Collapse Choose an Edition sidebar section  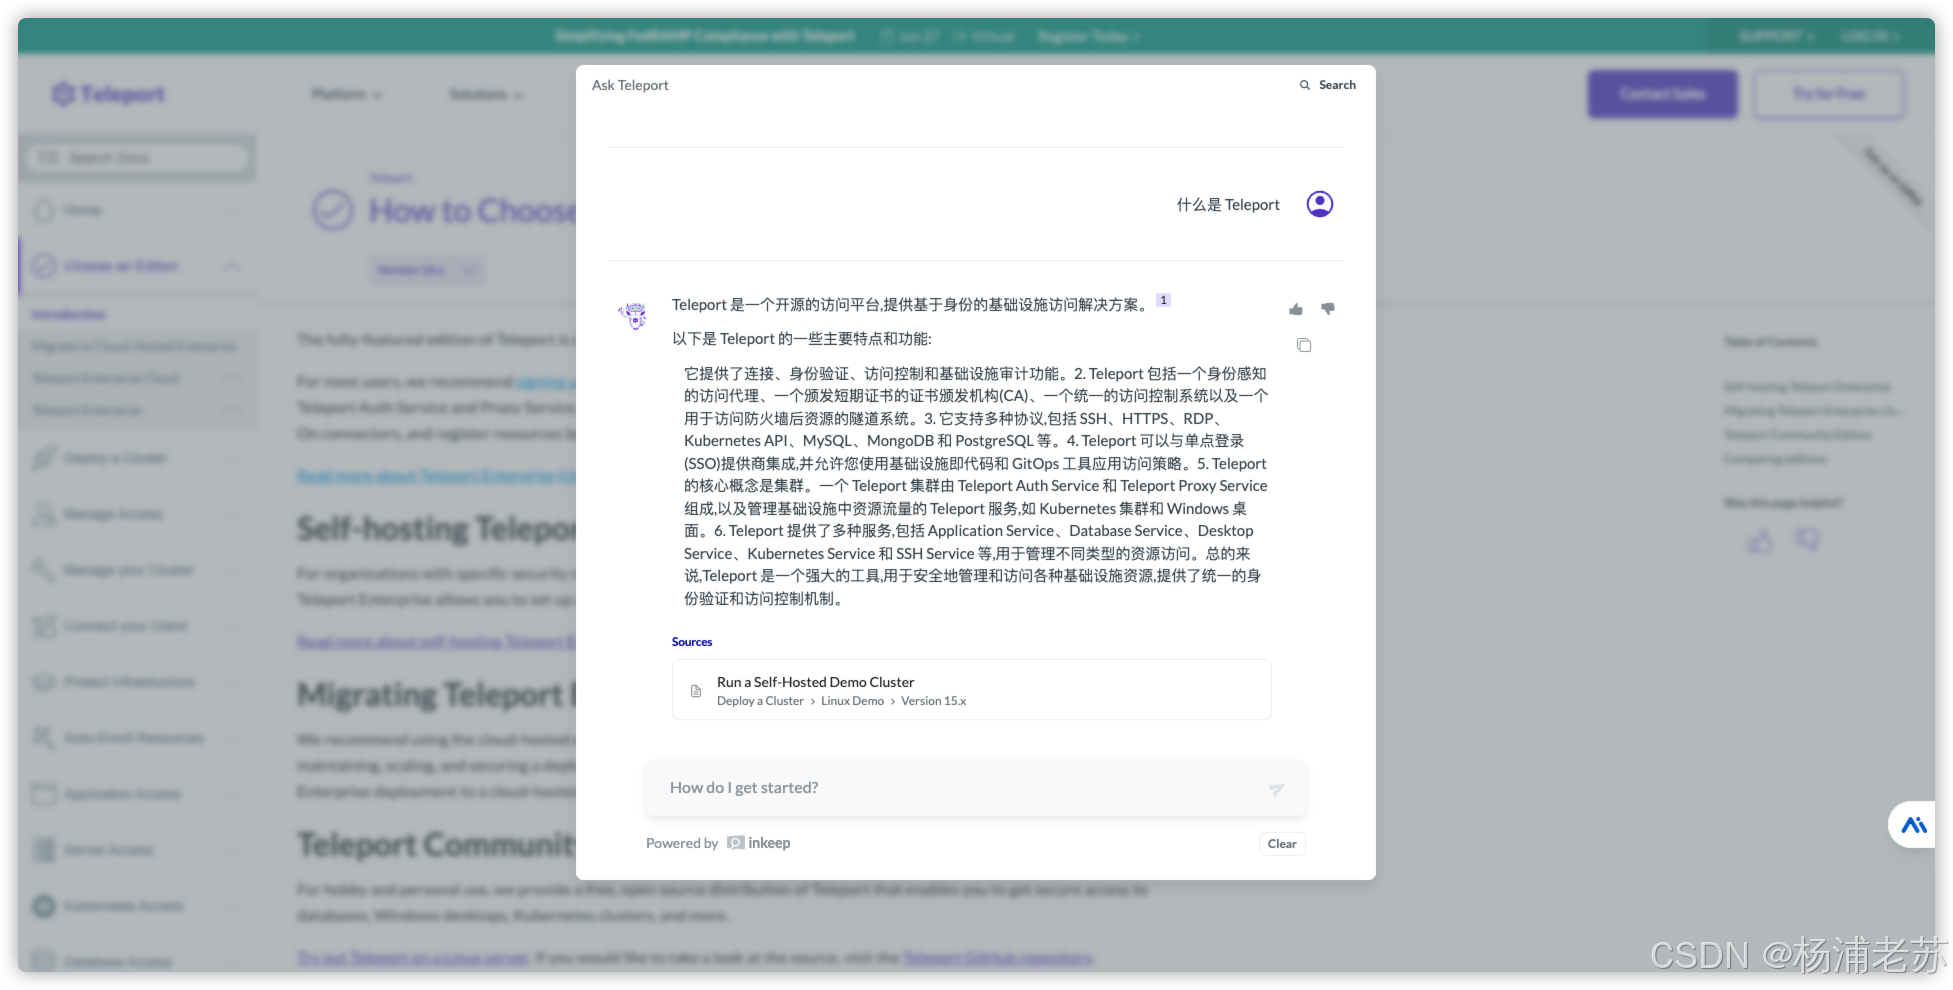point(232,266)
